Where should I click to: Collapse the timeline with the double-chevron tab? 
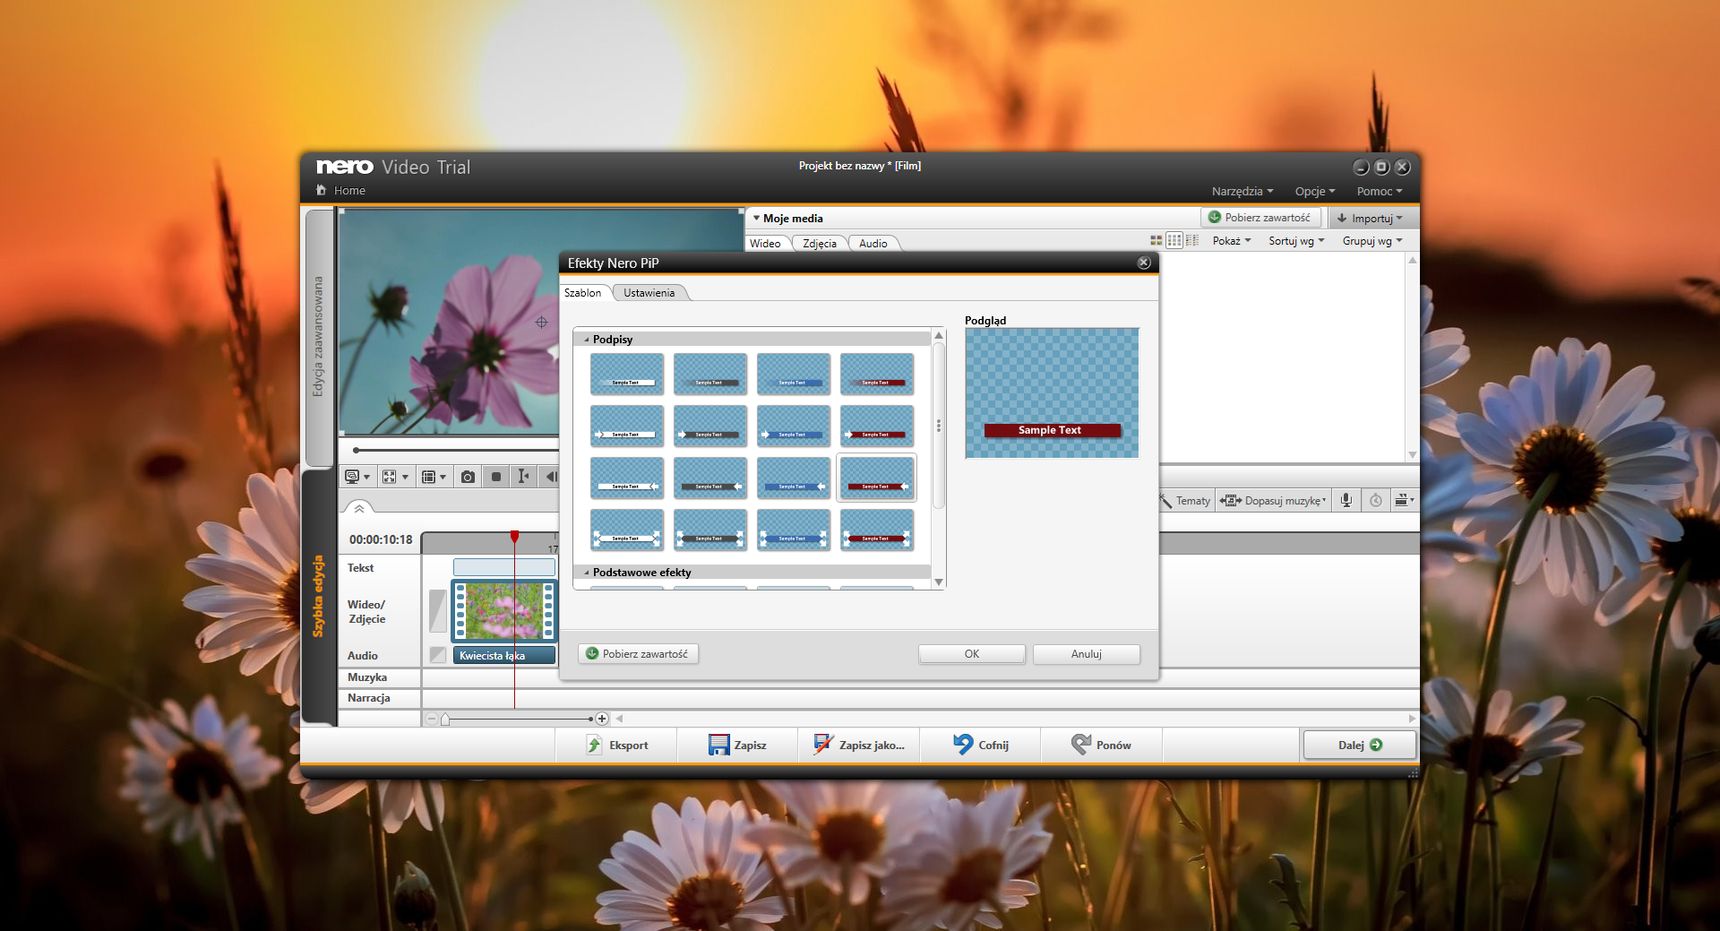[x=359, y=508]
